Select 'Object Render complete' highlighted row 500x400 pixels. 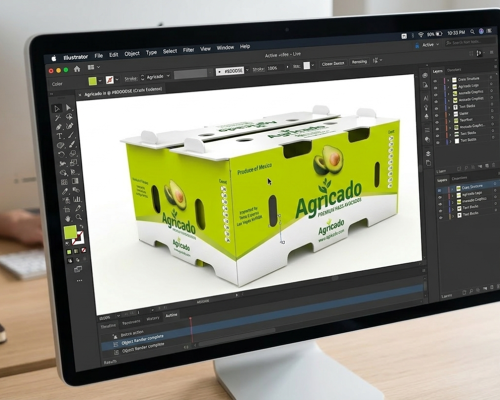(x=145, y=339)
